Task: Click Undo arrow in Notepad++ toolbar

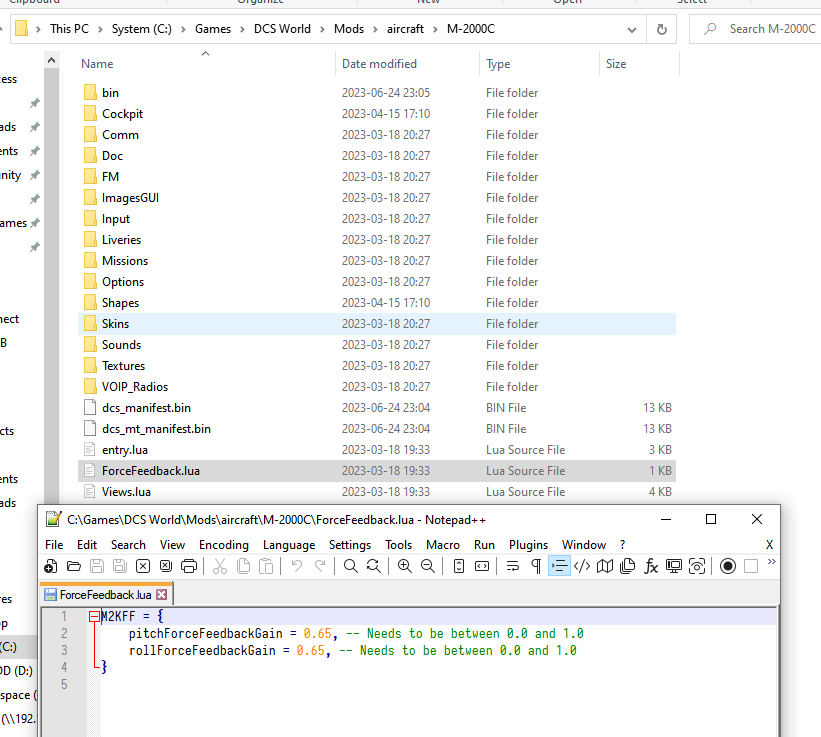Action: click(x=297, y=566)
